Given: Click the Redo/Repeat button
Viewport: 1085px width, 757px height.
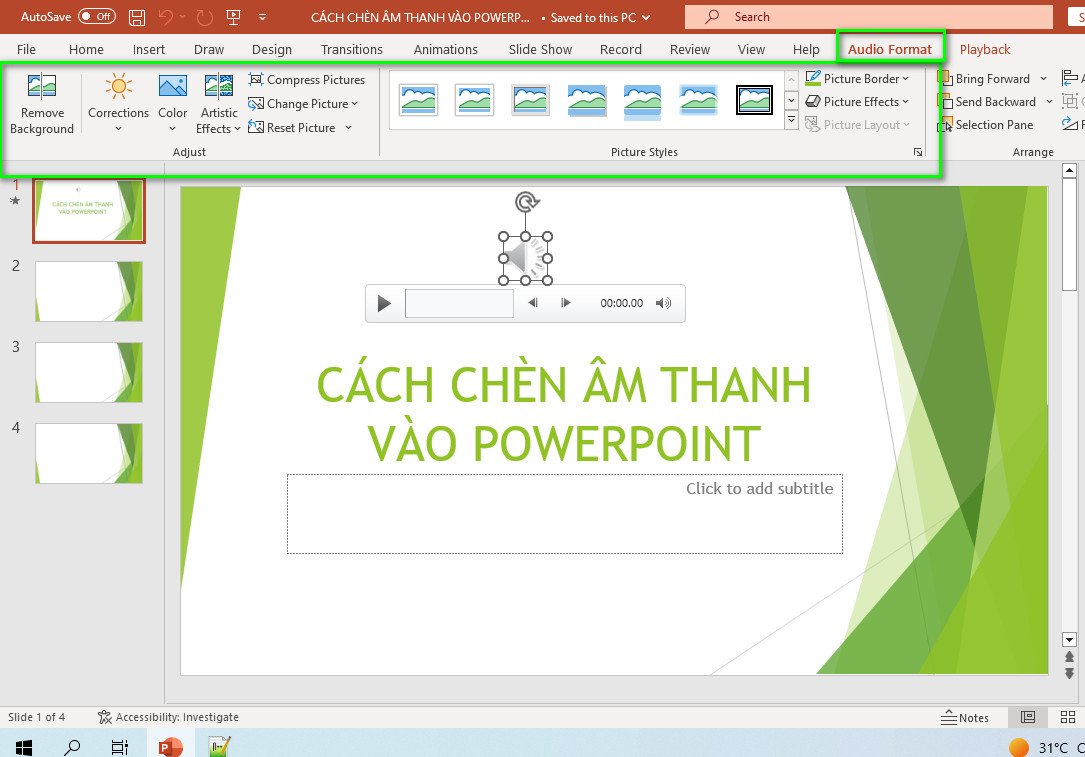Looking at the screenshot, I should (205, 17).
